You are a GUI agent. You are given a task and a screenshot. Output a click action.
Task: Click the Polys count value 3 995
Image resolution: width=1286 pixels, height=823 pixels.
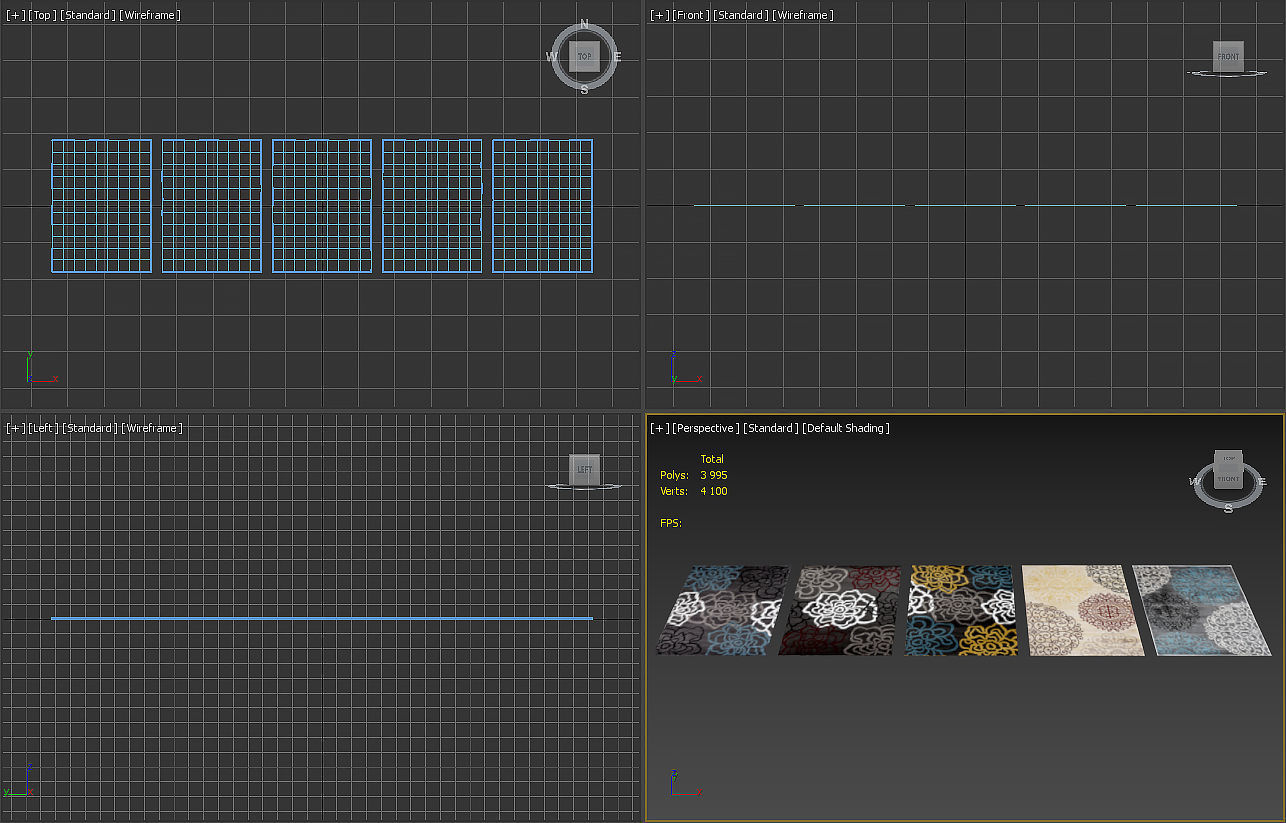click(x=713, y=475)
